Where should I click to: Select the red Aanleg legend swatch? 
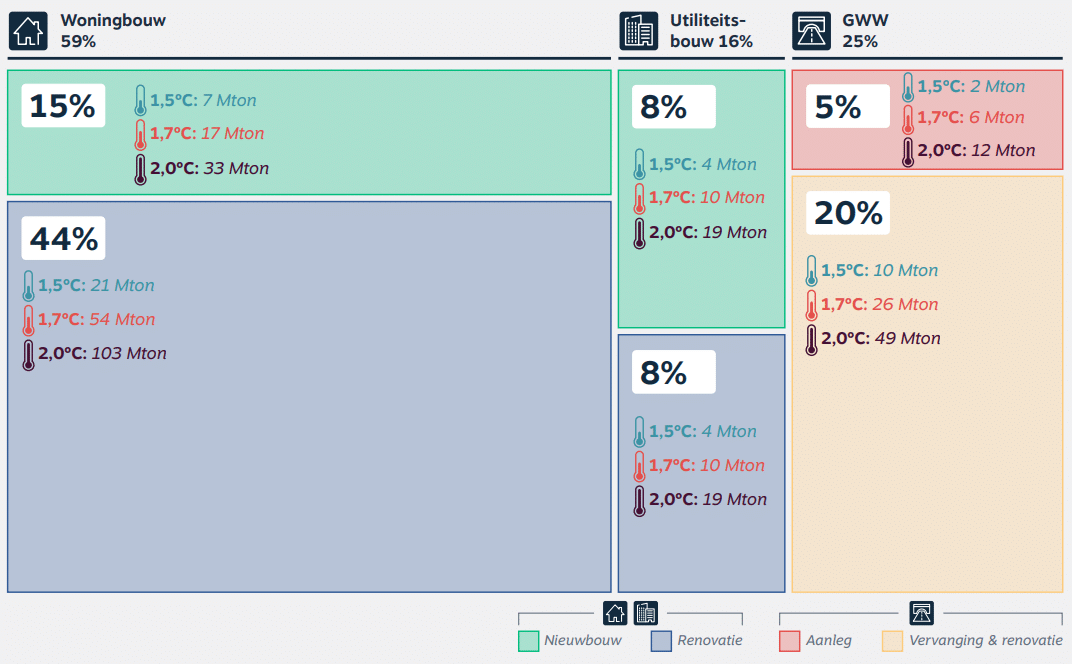click(790, 641)
